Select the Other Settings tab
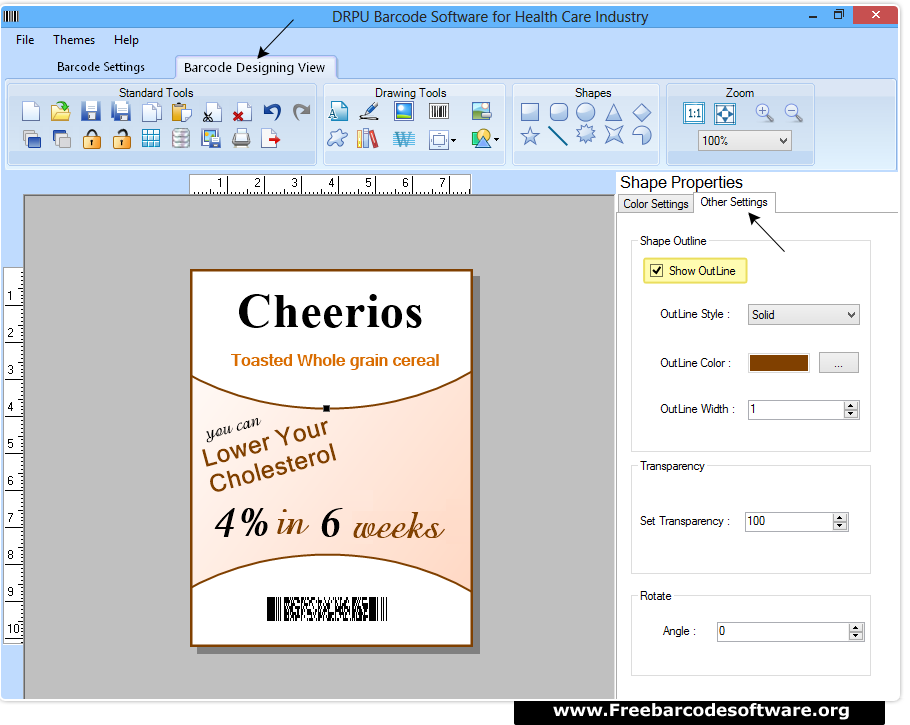The height and width of the screenshot is (725, 910). pos(734,202)
